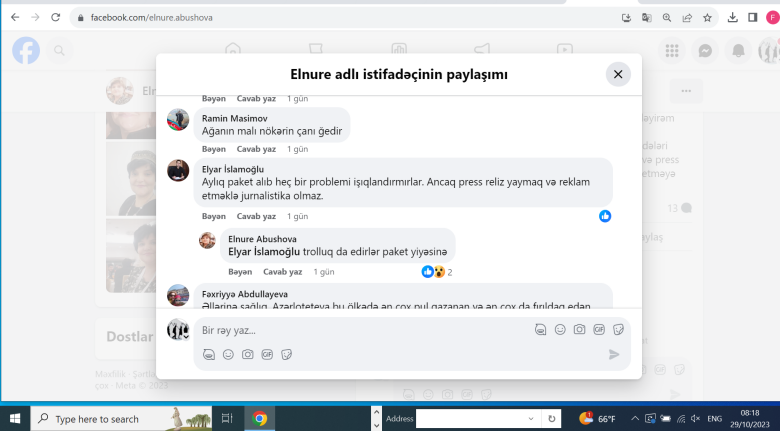This screenshot has width=780, height=431.
Task: Click the Bir rəy yaz comment field
Action: [x=360, y=330]
